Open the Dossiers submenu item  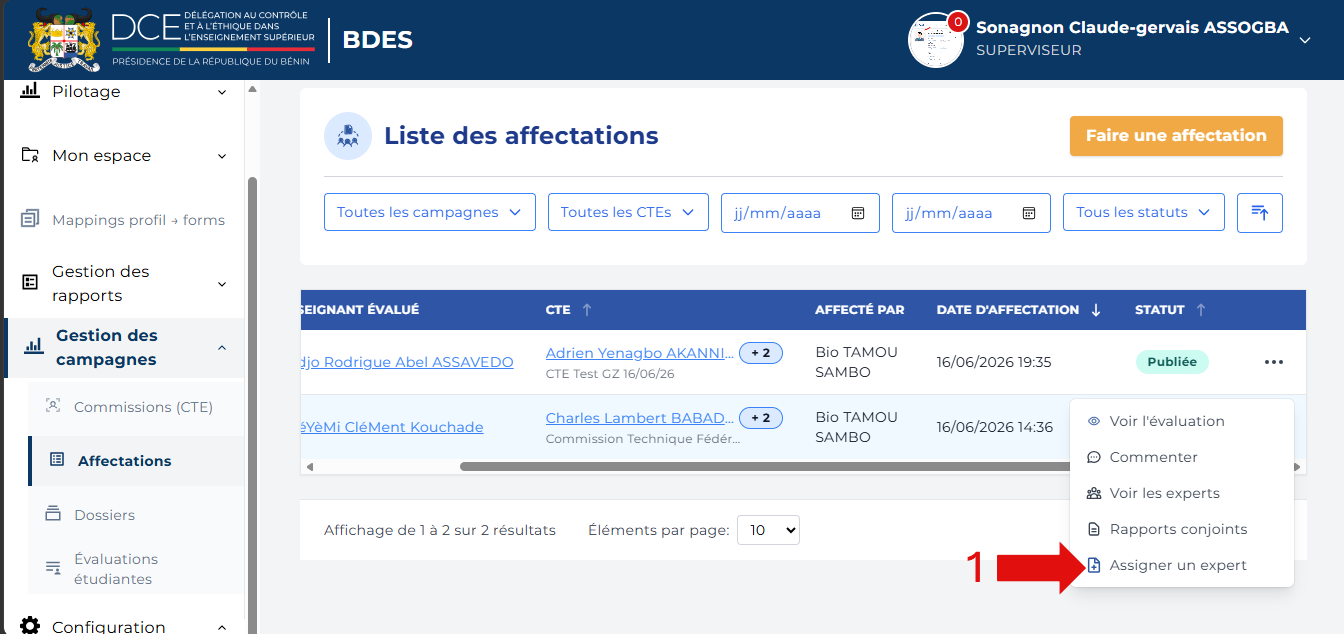(104, 515)
